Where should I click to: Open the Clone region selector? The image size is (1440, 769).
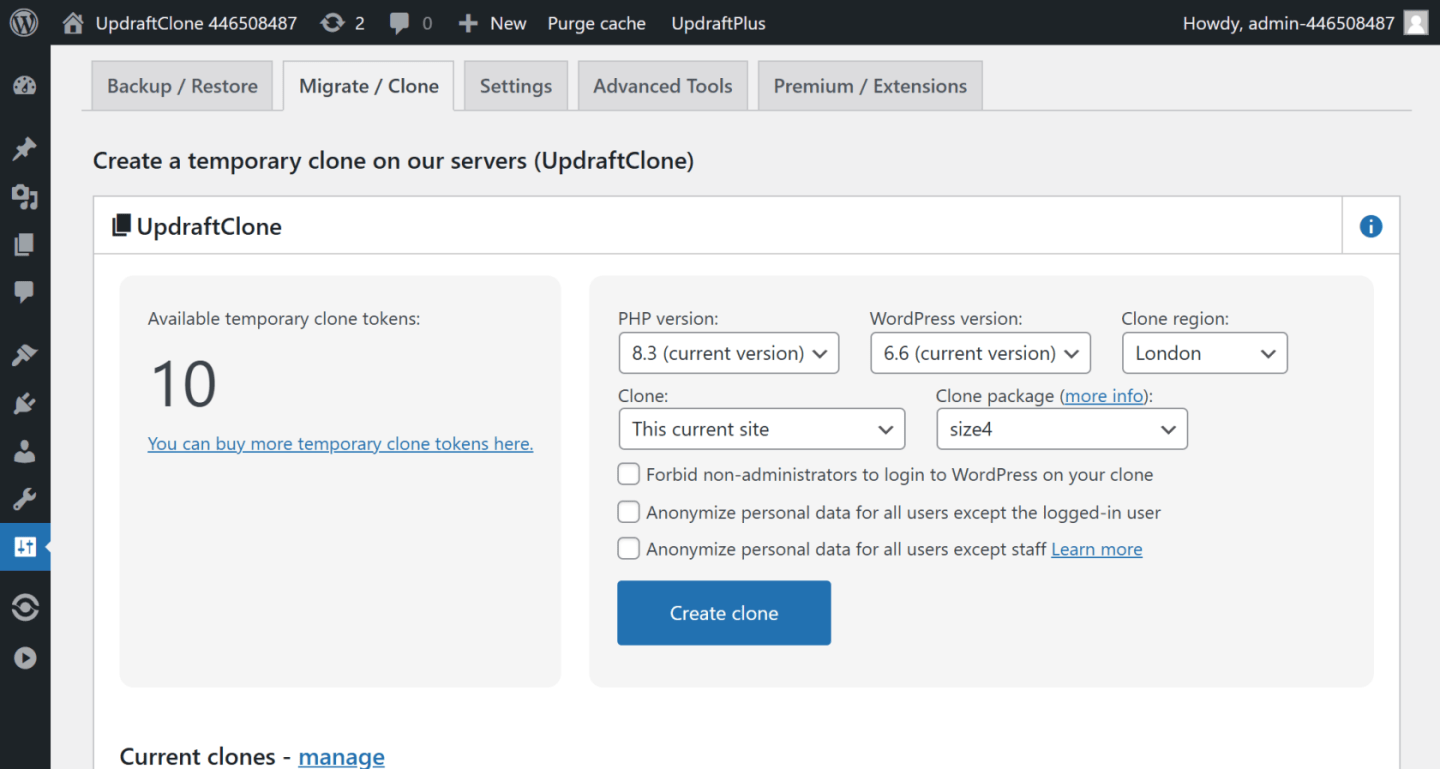(1204, 352)
